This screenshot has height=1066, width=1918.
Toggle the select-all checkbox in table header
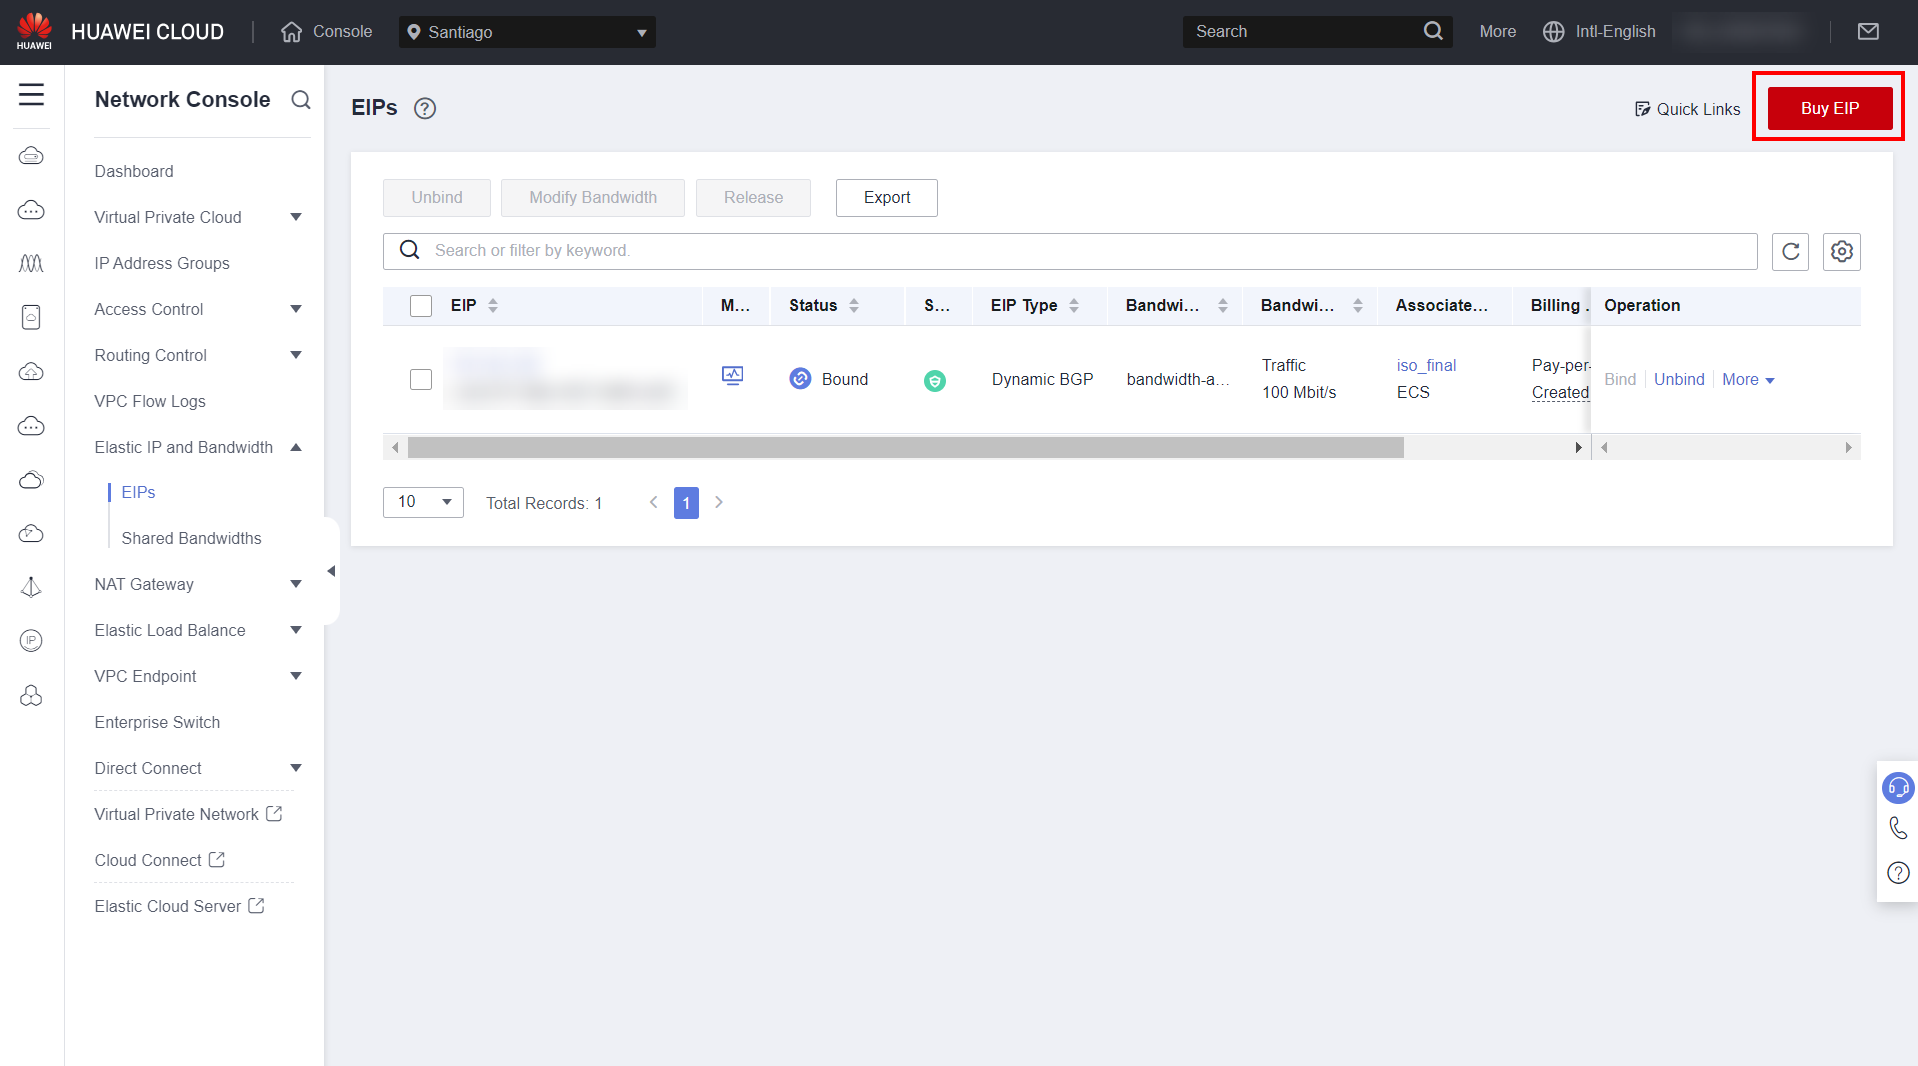click(x=421, y=306)
